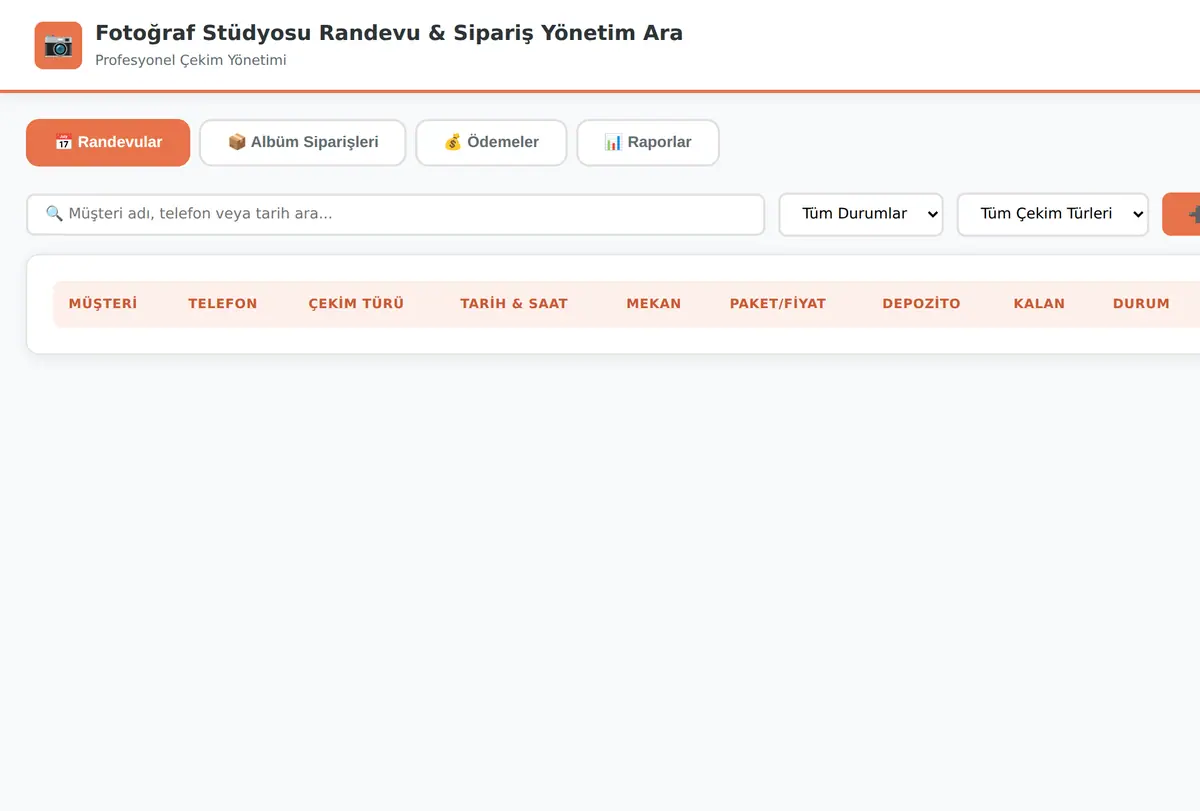Image resolution: width=1200 pixels, height=811 pixels.
Task: Click the DEPOZİTO column header
Action: [921, 304]
